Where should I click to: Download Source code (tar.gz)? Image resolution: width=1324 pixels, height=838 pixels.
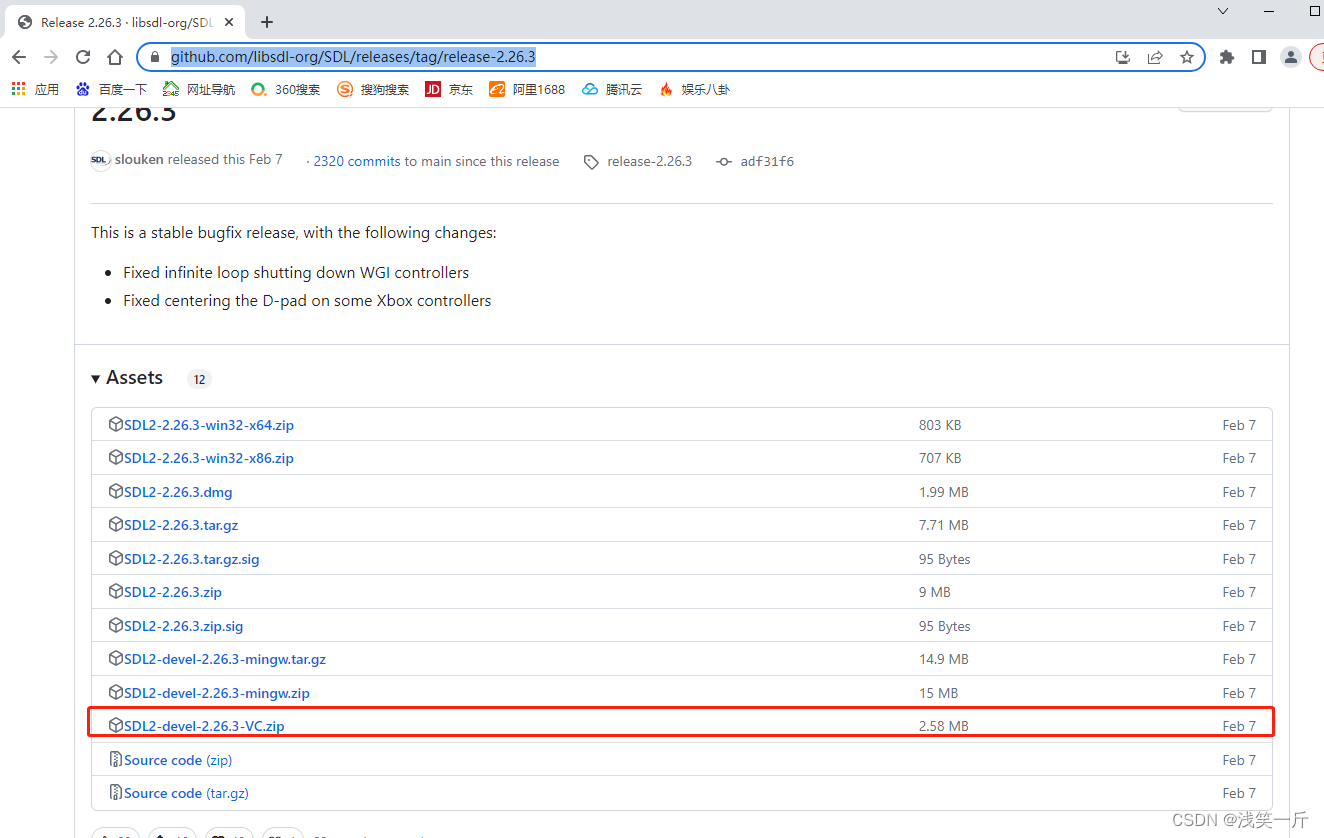186,793
